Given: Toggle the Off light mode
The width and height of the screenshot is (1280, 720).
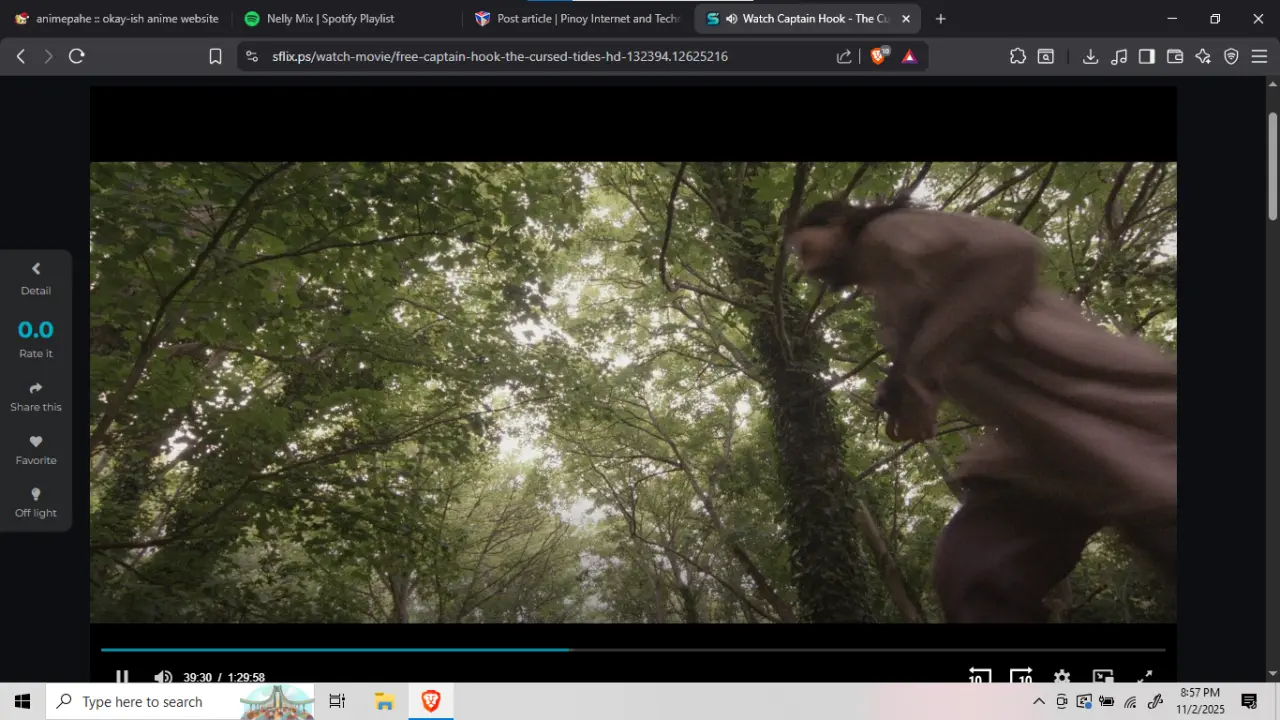Looking at the screenshot, I should tap(36, 502).
